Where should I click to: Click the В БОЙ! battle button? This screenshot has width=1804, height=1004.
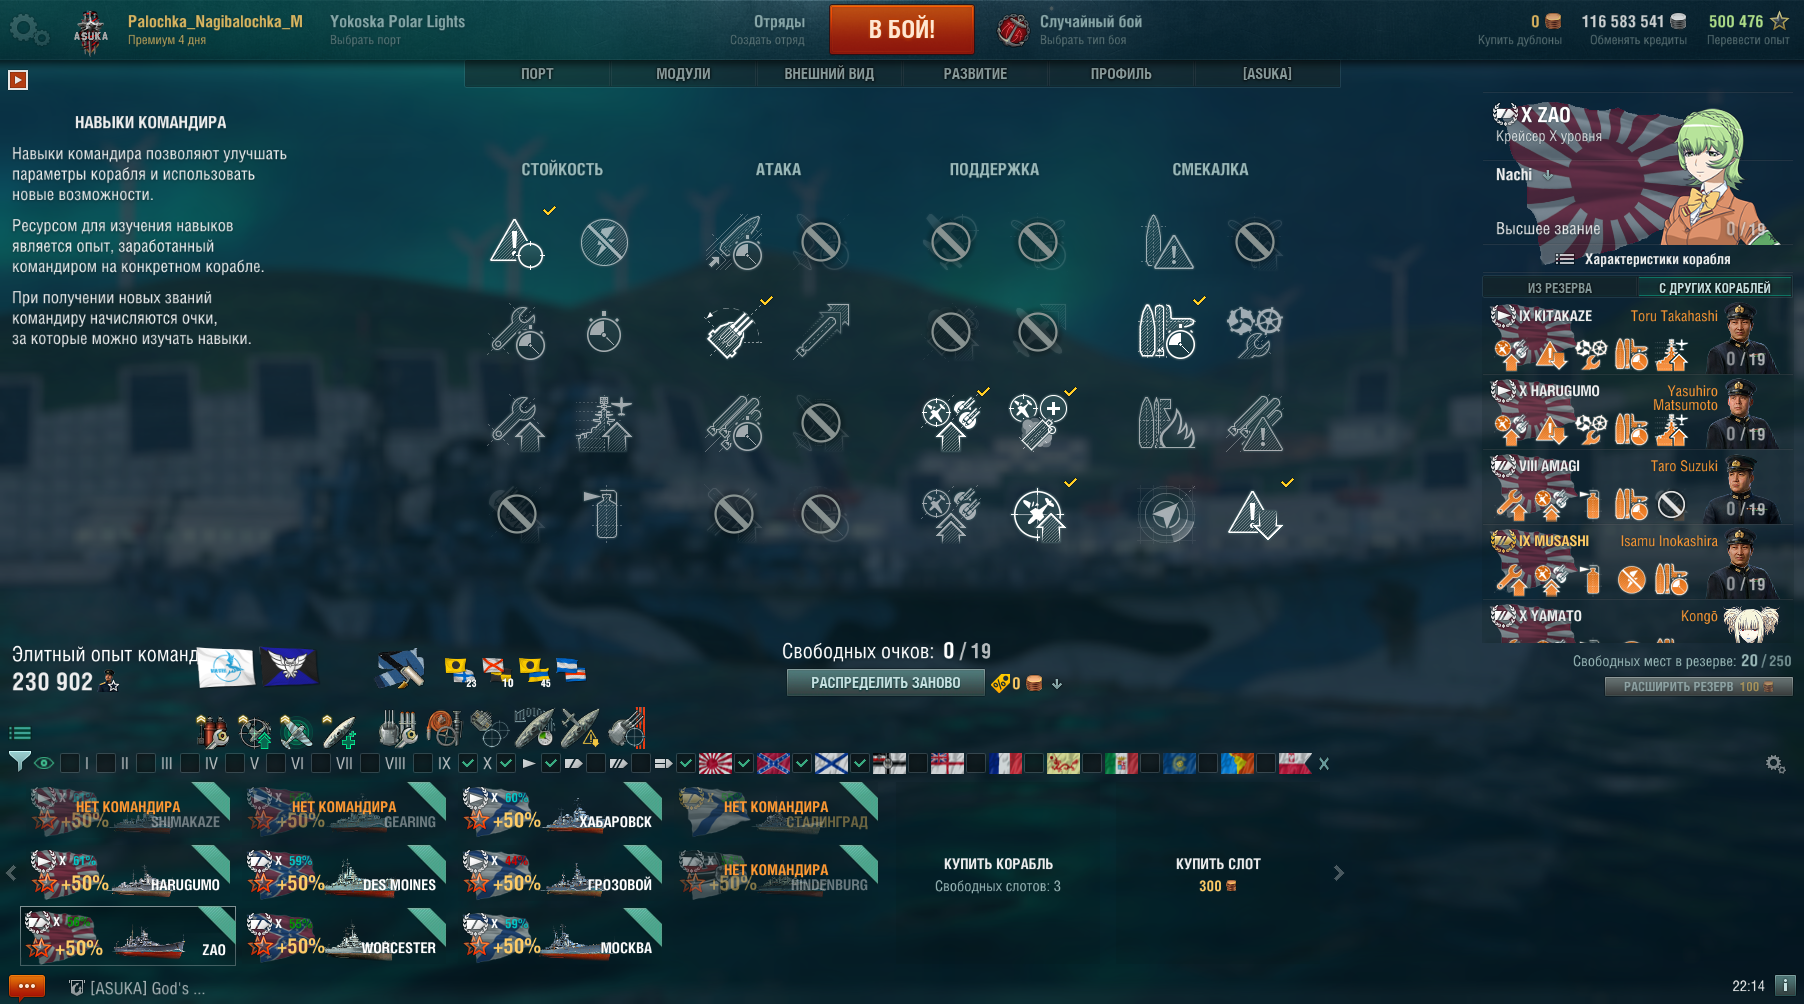point(902,29)
